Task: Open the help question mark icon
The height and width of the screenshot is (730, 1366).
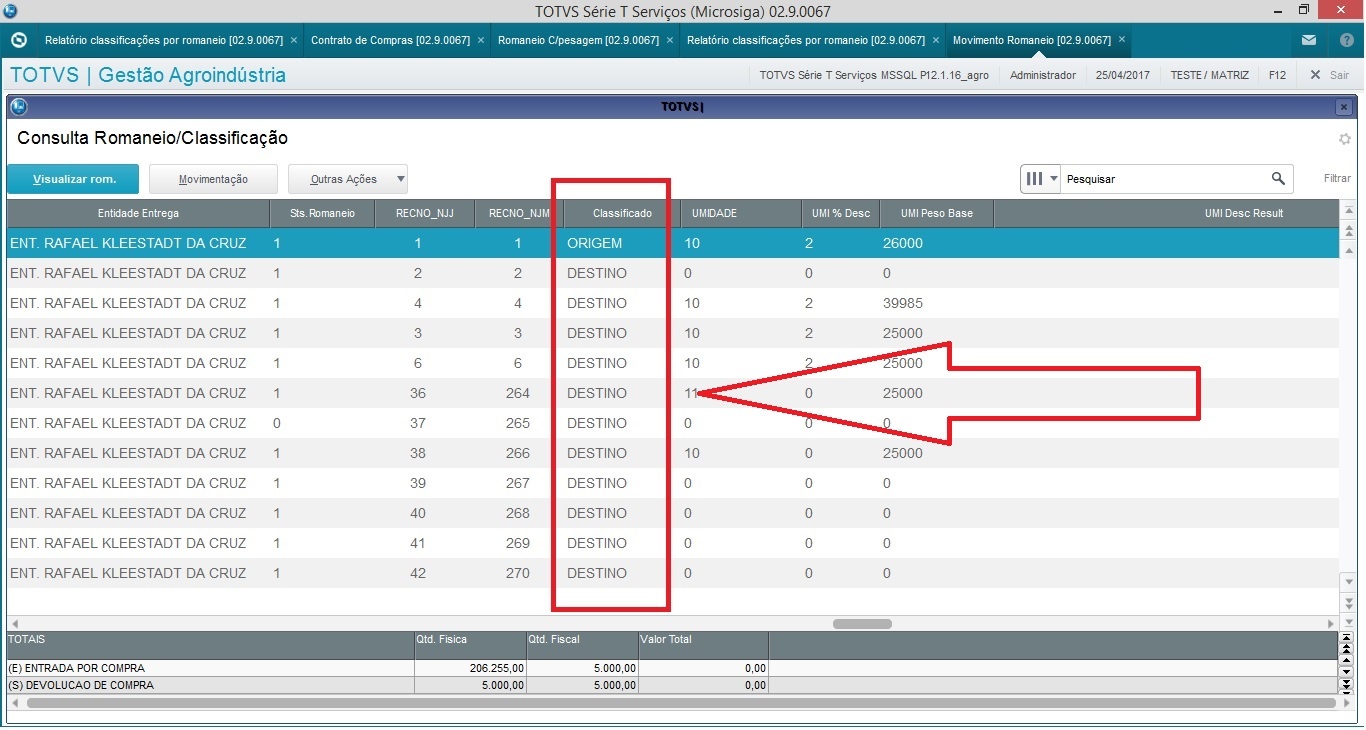Action: [x=1346, y=40]
